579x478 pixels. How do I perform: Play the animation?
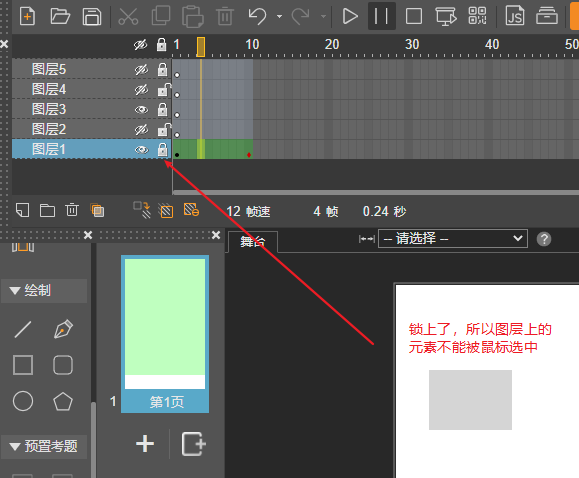coord(350,16)
